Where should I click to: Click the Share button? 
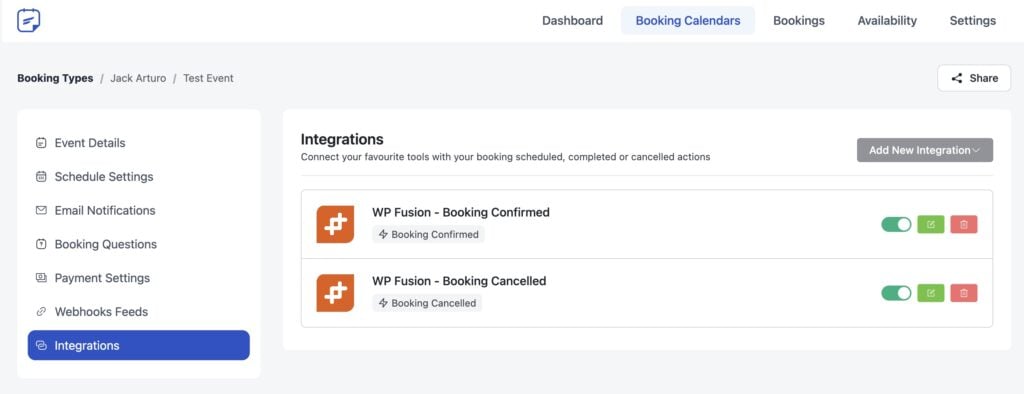click(974, 78)
